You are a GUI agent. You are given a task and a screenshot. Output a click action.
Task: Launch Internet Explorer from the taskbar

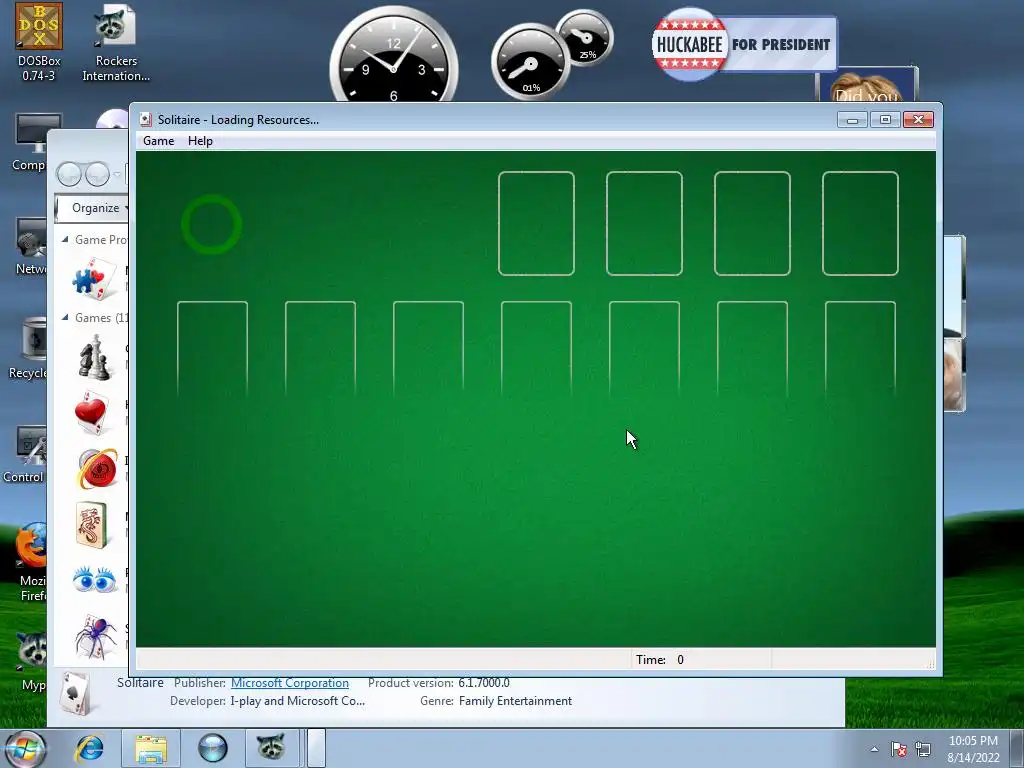(x=89, y=748)
